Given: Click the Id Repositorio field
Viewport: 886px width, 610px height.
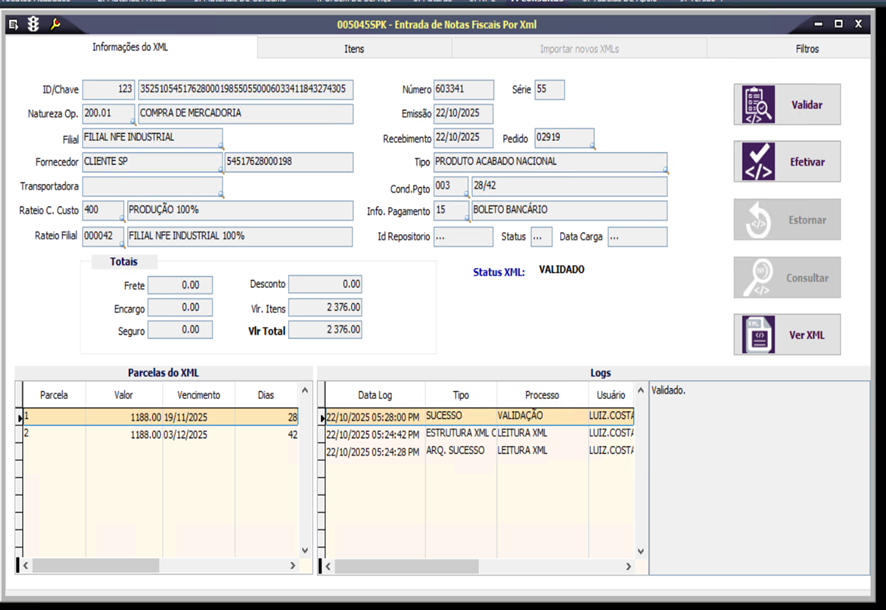Looking at the screenshot, I should [x=463, y=237].
